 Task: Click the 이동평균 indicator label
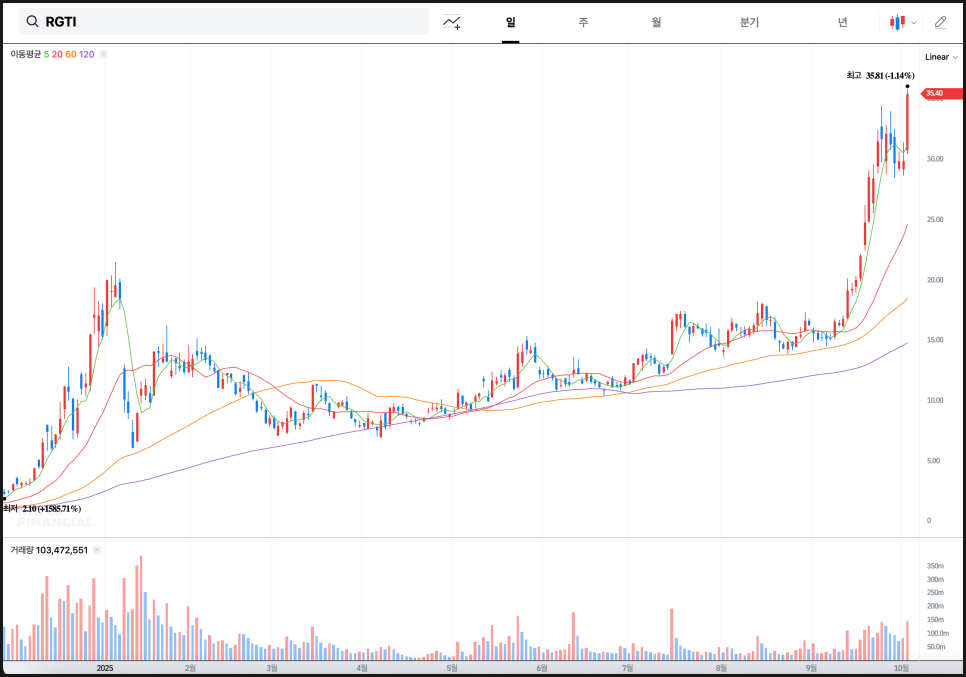[x=26, y=54]
